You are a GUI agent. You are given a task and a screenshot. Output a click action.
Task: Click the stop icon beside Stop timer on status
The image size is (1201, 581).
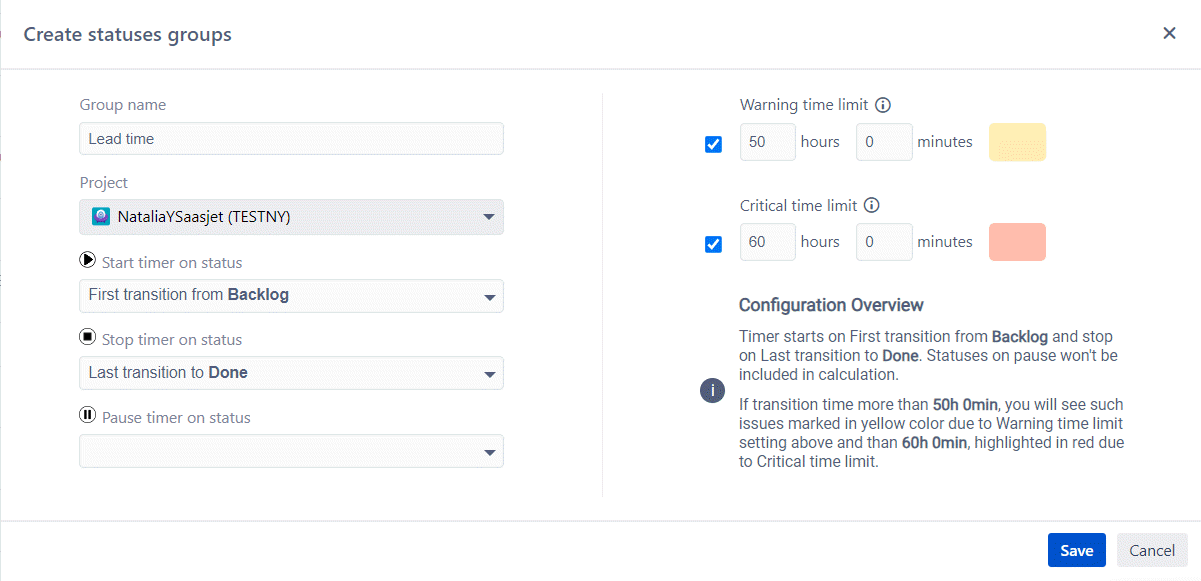pos(87,338)
